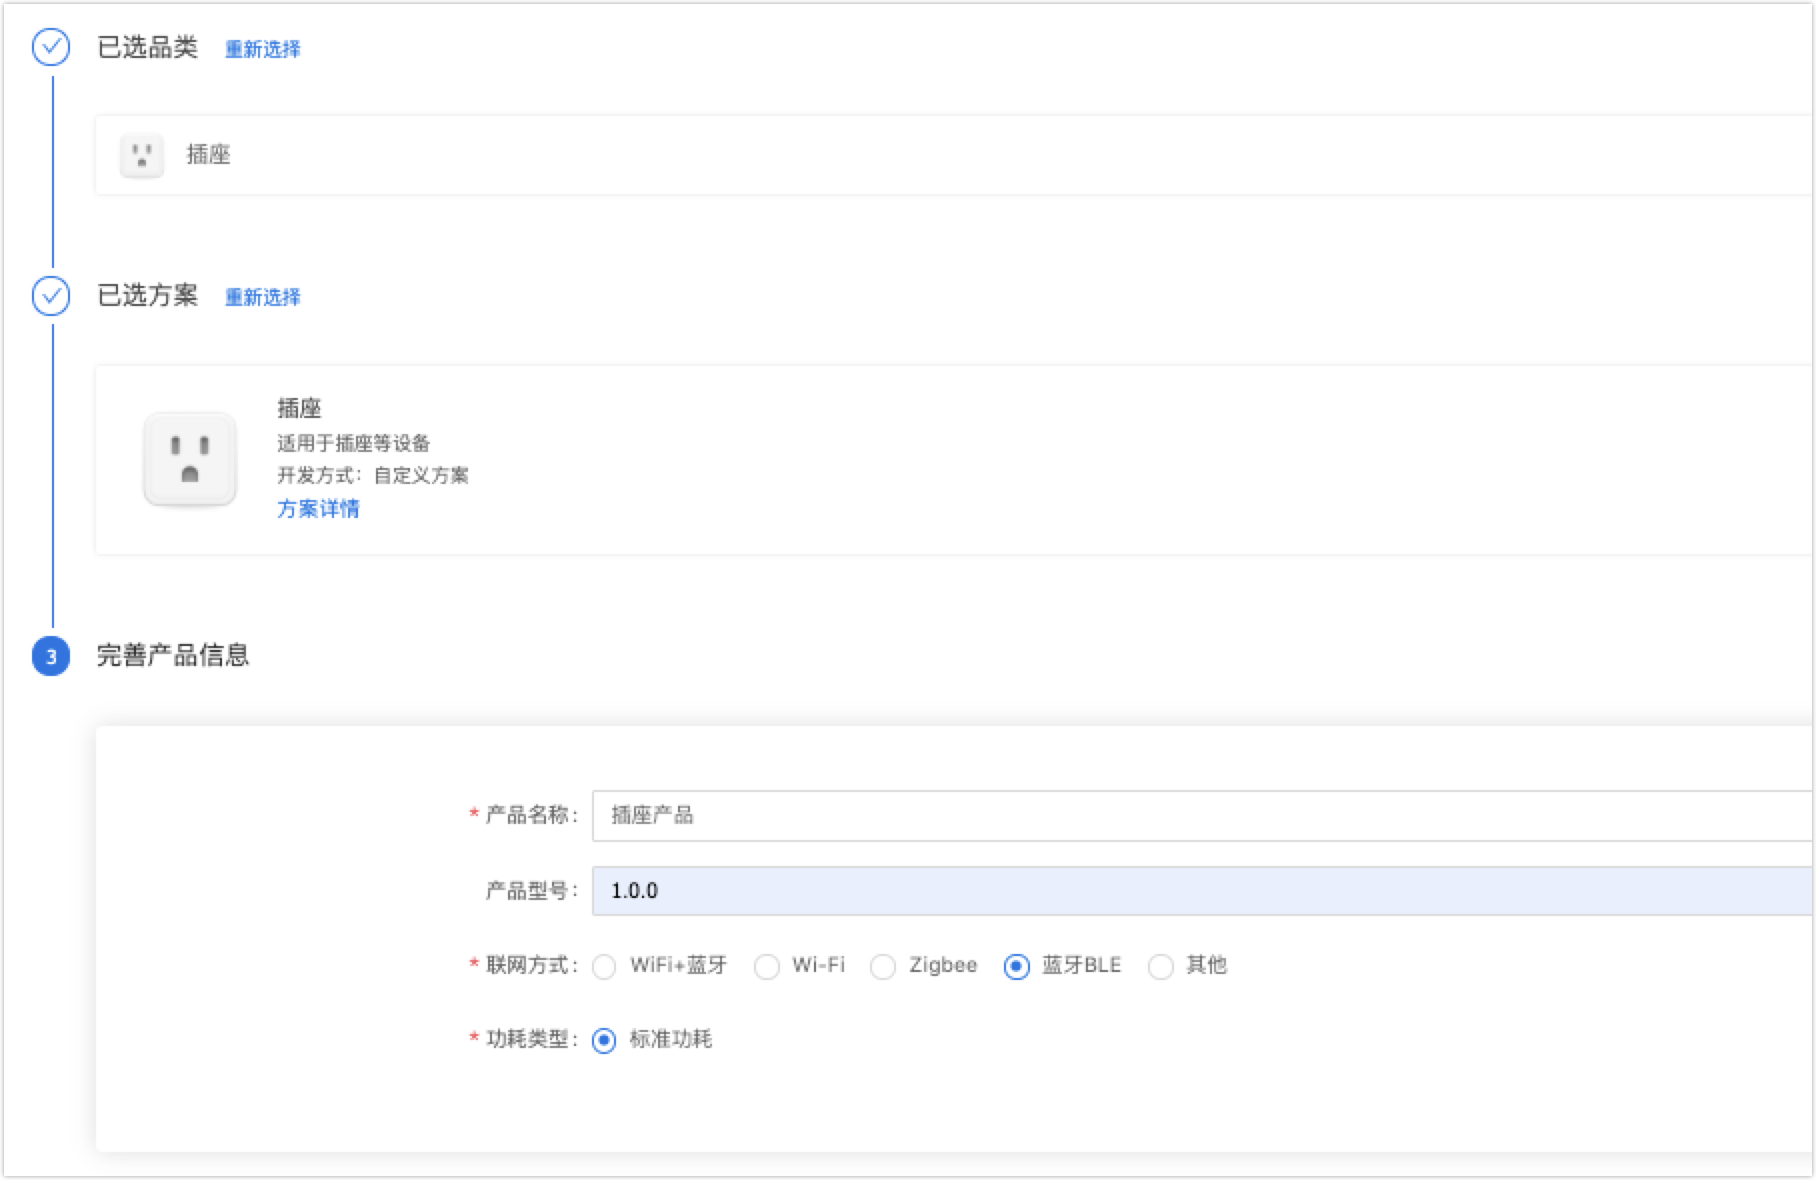1816x1180 pixels.
Task: Click 重新选择 next to 已选方案
Action: (263, 297)
